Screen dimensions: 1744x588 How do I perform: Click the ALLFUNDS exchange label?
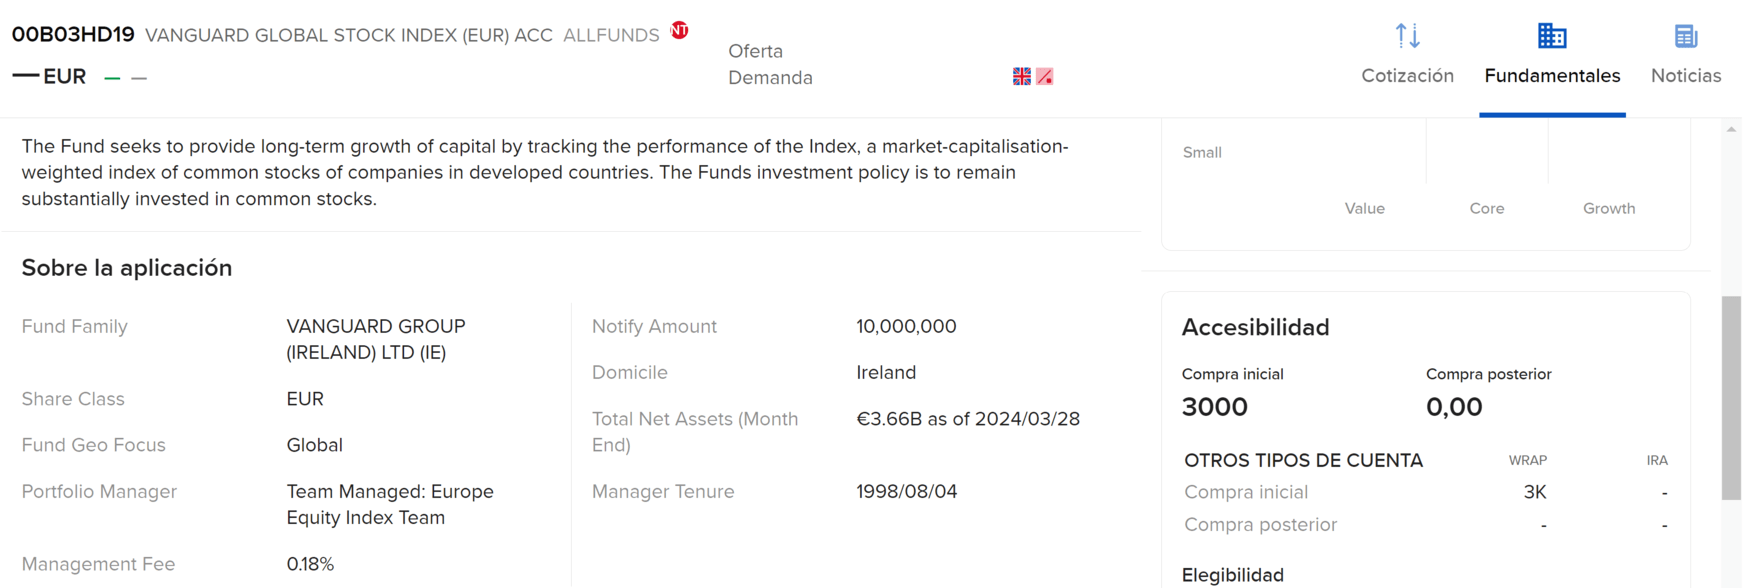tap(611, 36)
